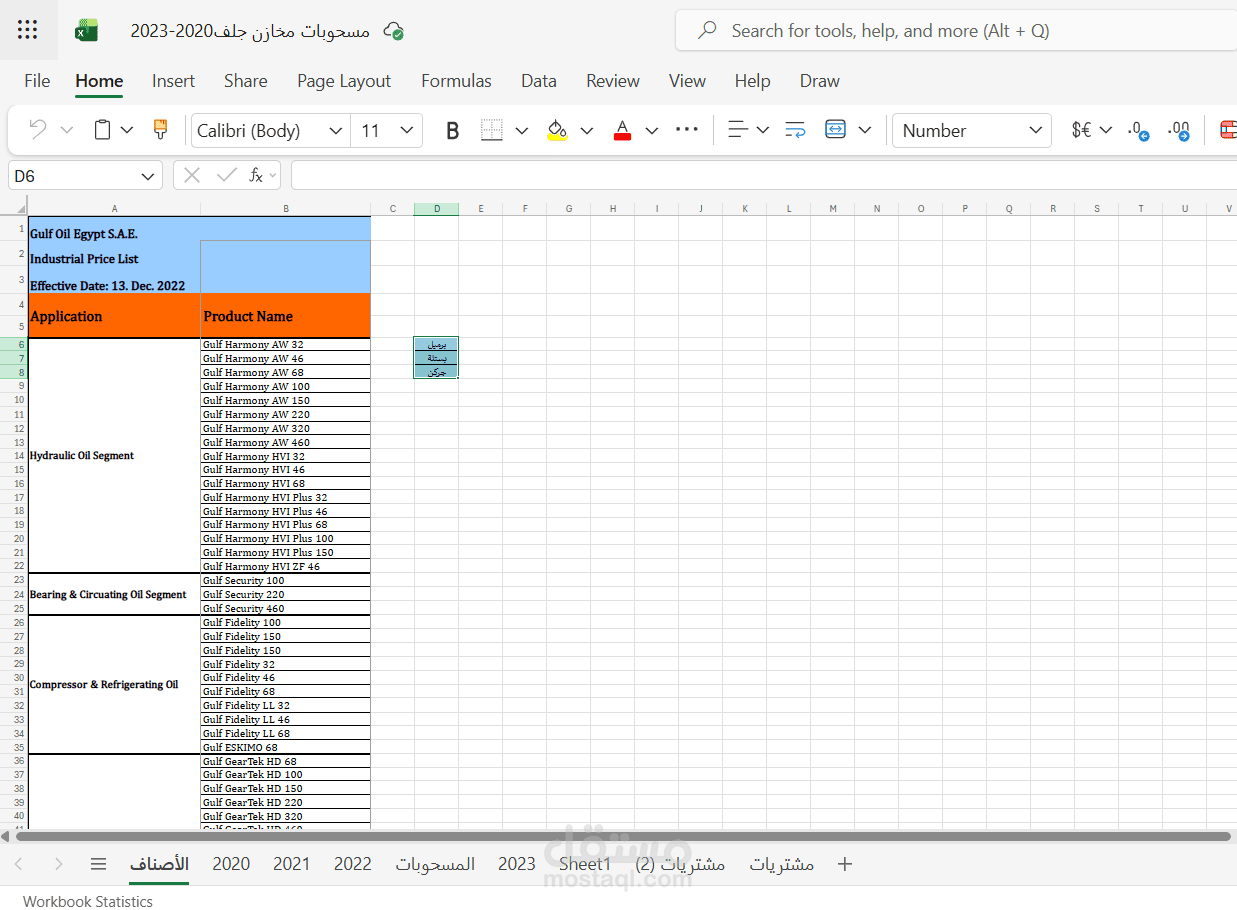Click the currency format icon

pyautogui.click(x=1081, y=130)
